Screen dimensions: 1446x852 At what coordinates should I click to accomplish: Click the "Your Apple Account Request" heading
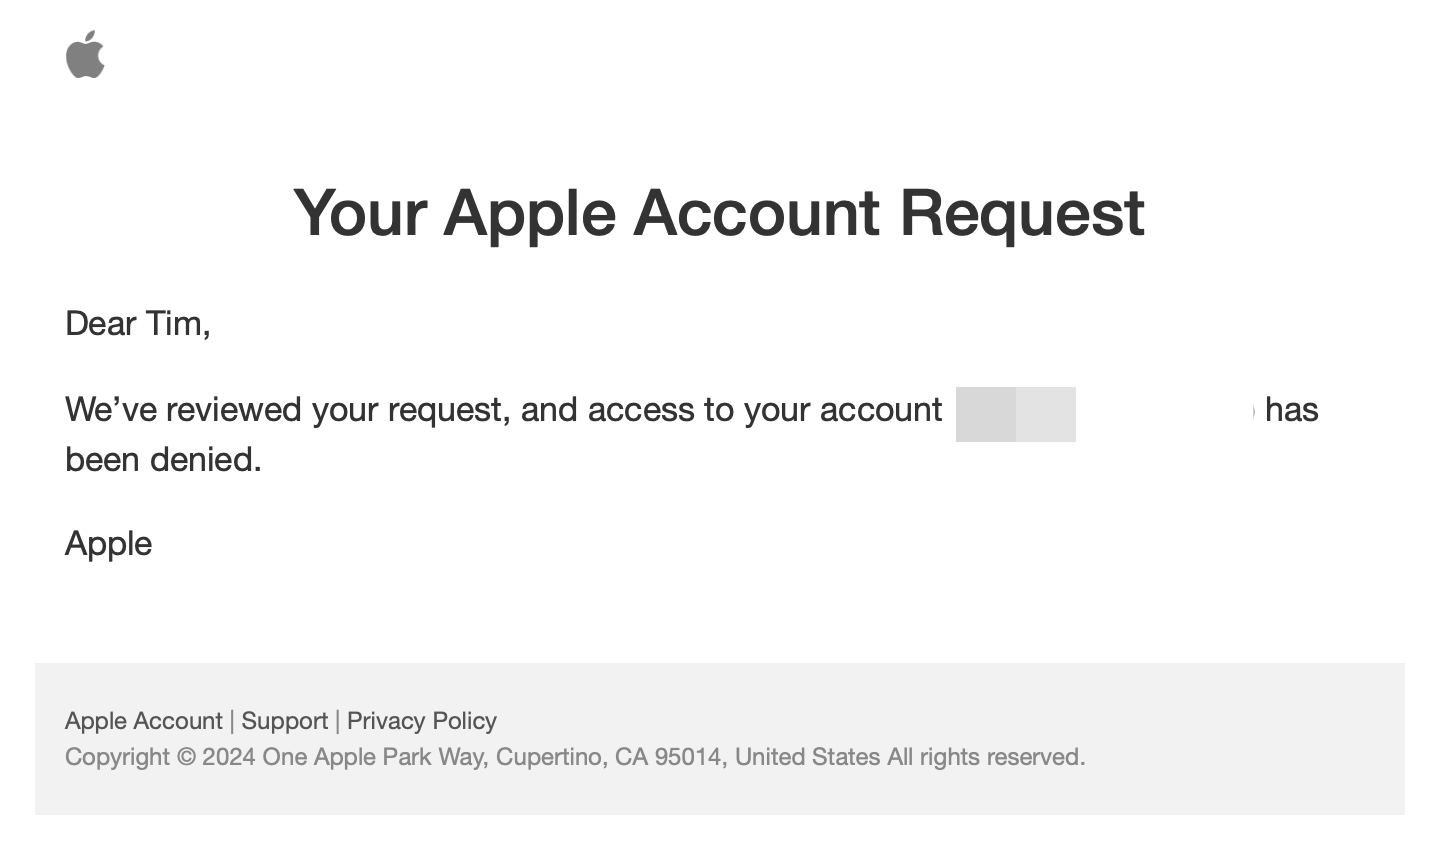click(x=718, y=212)
